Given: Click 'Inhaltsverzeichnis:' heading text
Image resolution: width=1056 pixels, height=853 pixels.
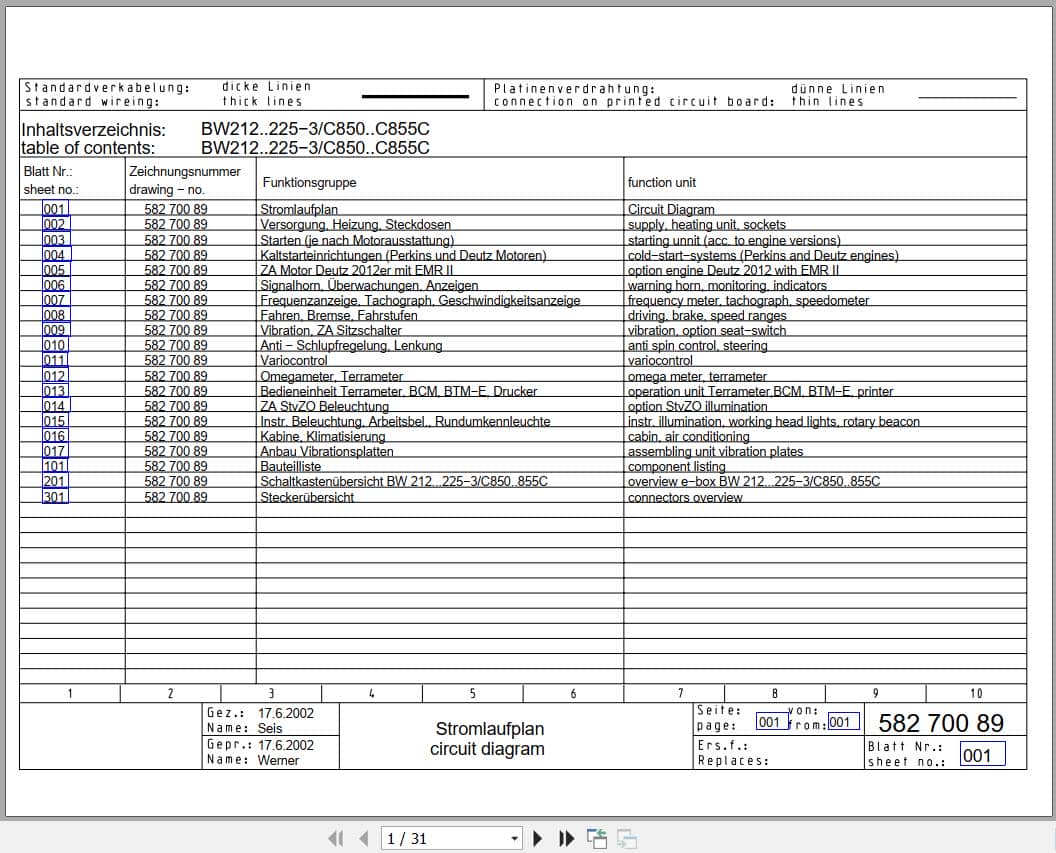Looking at the screenshot, I should [x=94, y=130].
